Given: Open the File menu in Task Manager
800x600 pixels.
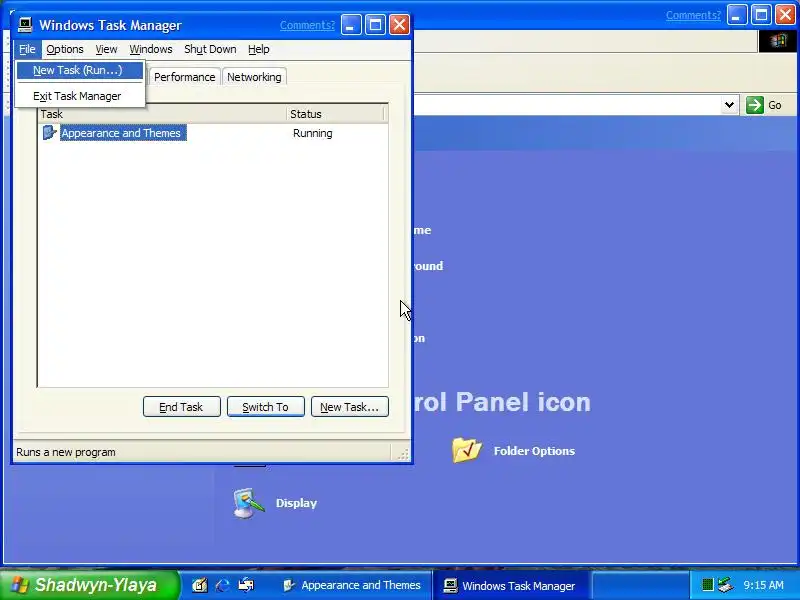Looking at the screenshot, I should 27,49.
